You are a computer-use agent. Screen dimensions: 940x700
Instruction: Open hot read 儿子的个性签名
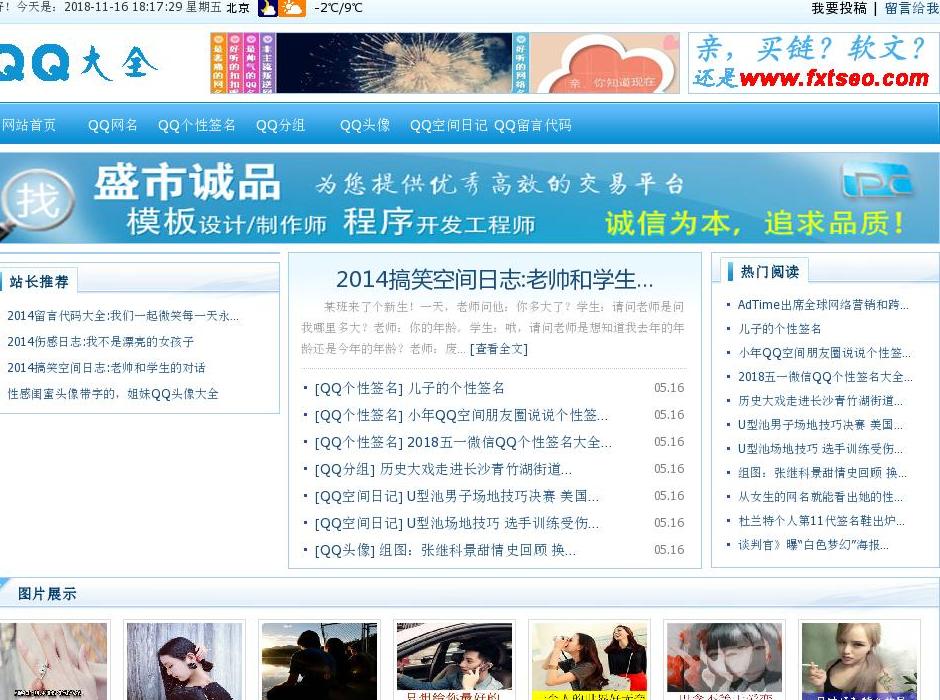click(779, 328)
